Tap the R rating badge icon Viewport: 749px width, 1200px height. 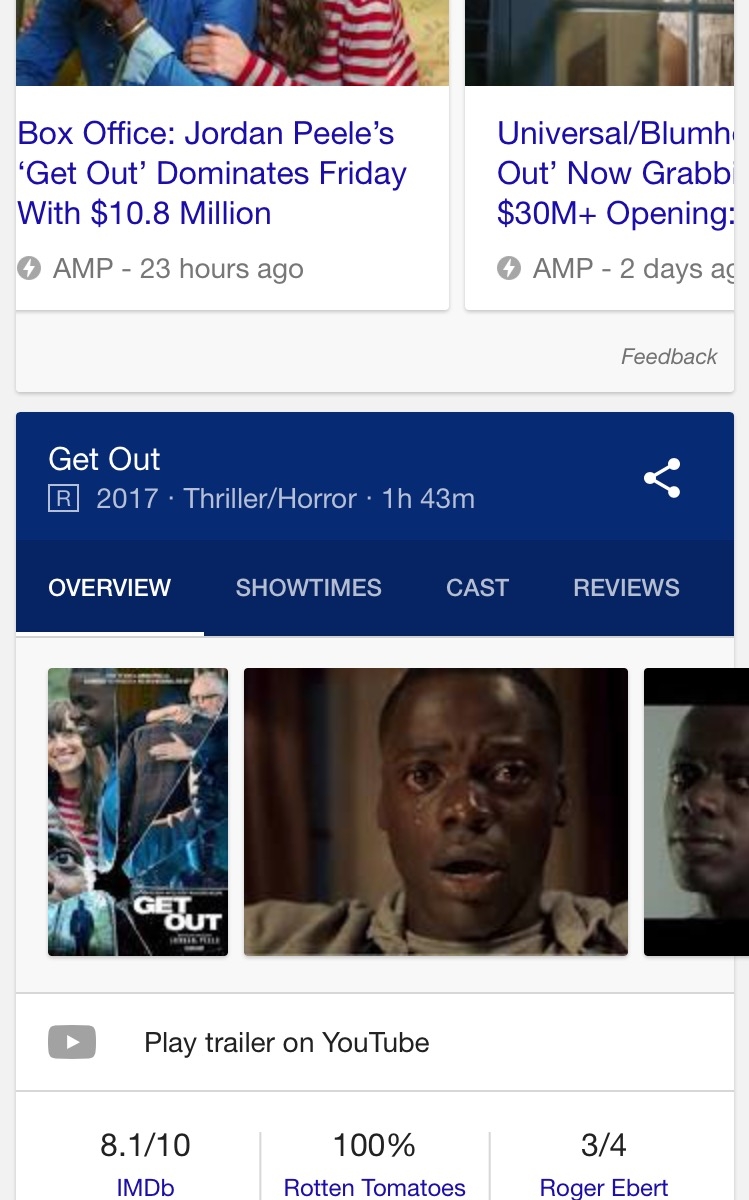click(63, 498)
